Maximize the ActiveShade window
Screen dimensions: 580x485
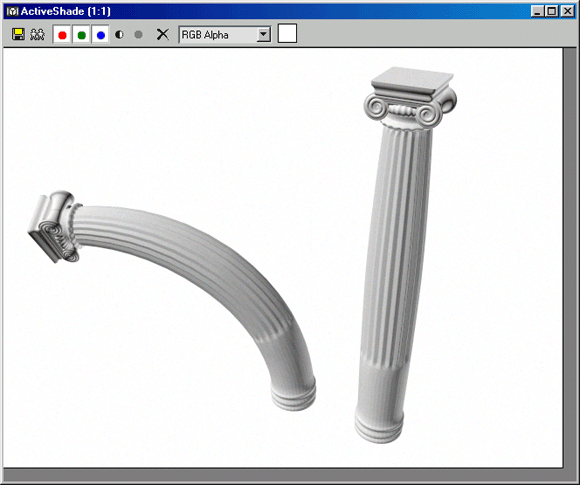552,11
